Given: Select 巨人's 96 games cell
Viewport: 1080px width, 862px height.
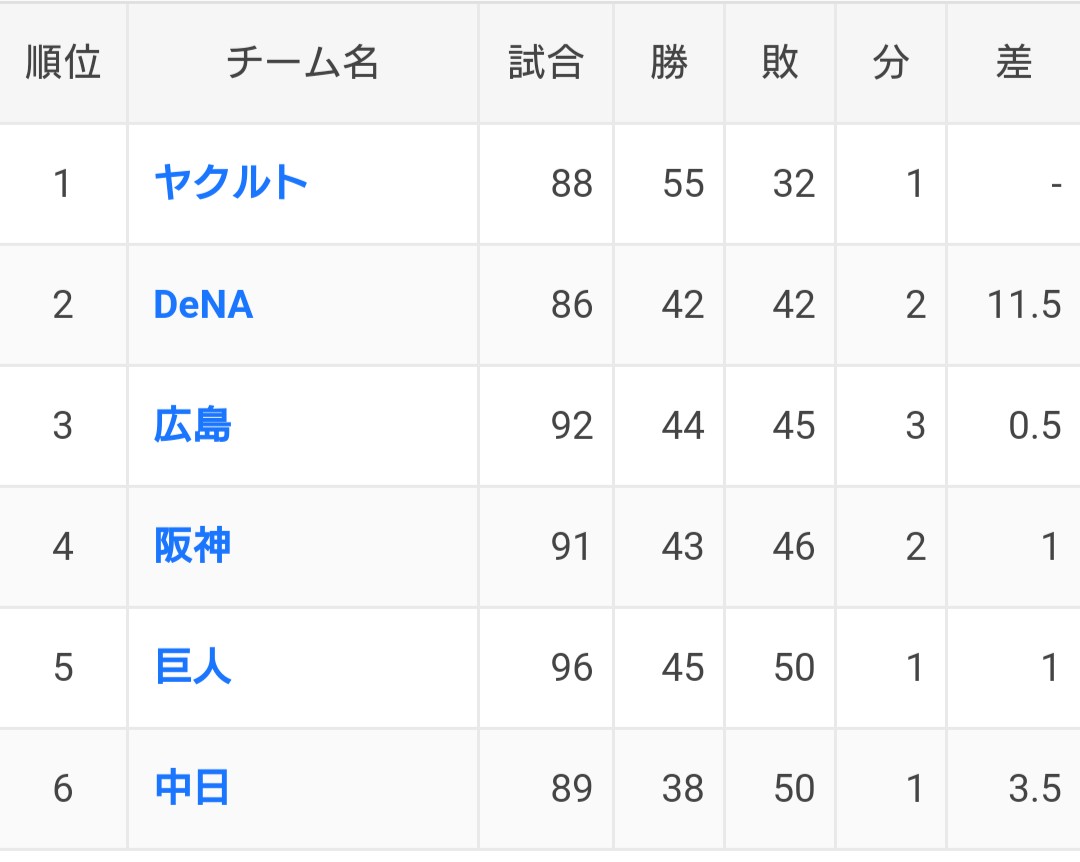Looking at the screenshot, I should (571, 668).
